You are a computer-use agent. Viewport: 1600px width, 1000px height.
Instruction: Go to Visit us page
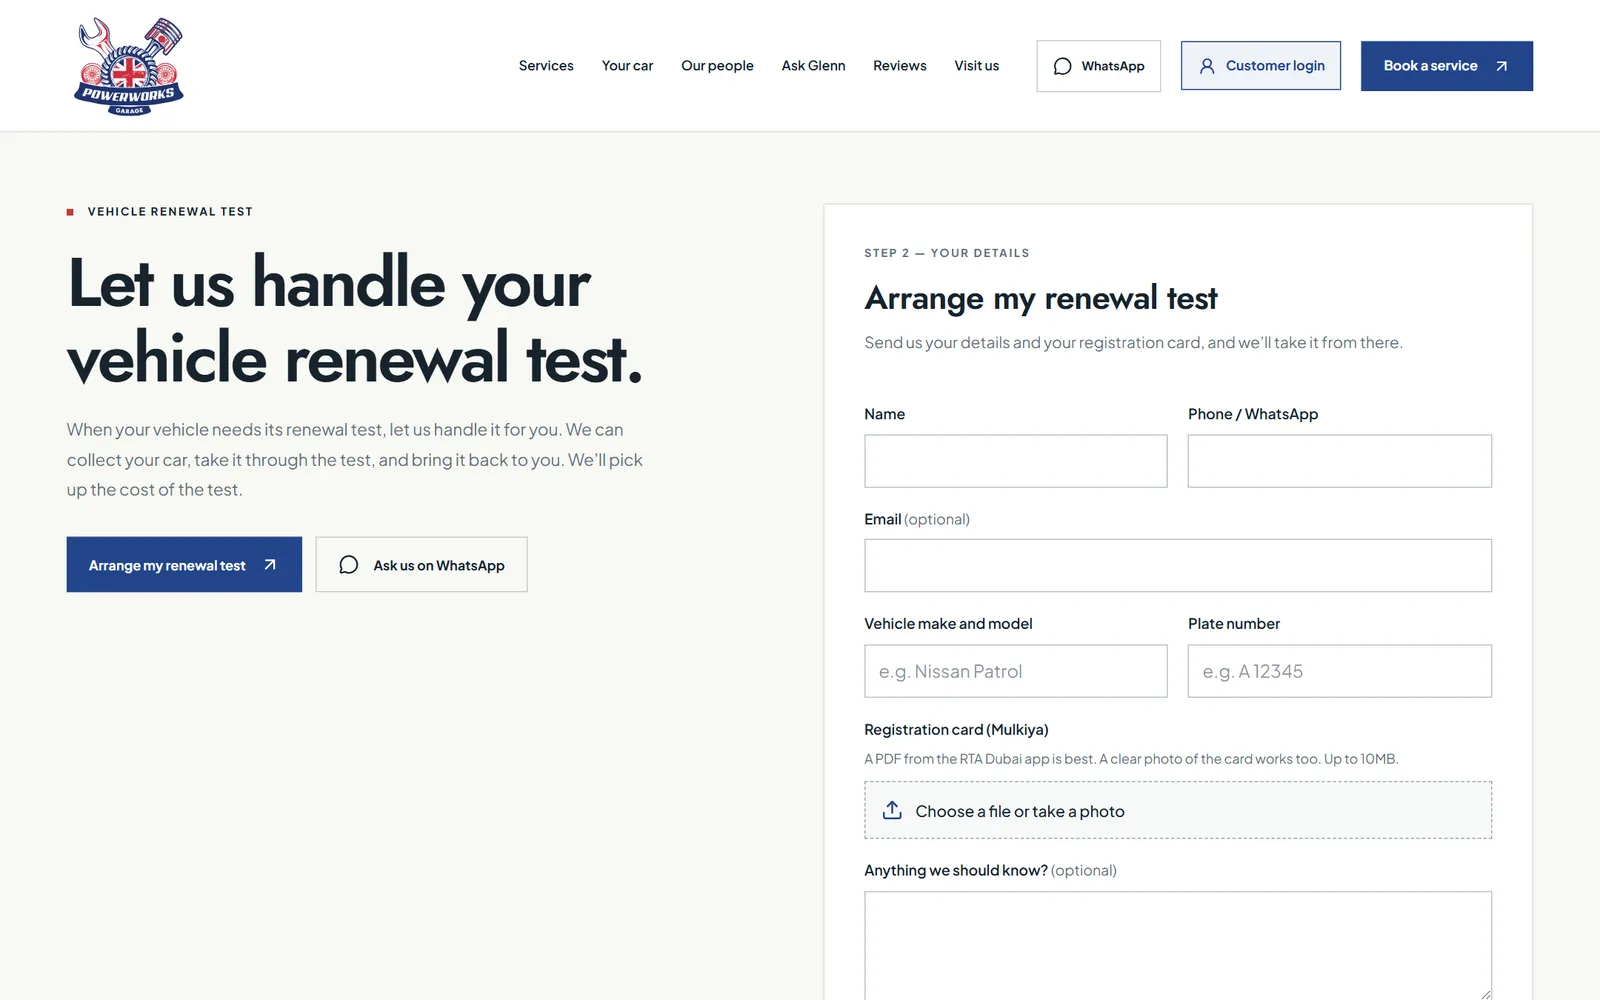pos(976,66)
